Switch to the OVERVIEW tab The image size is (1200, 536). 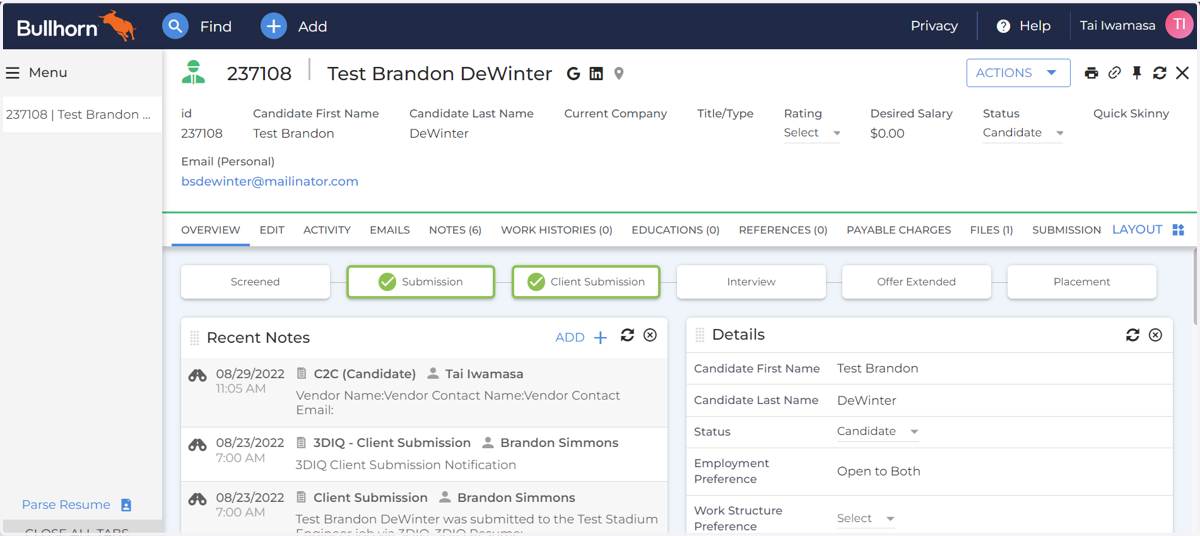[211, 230]
